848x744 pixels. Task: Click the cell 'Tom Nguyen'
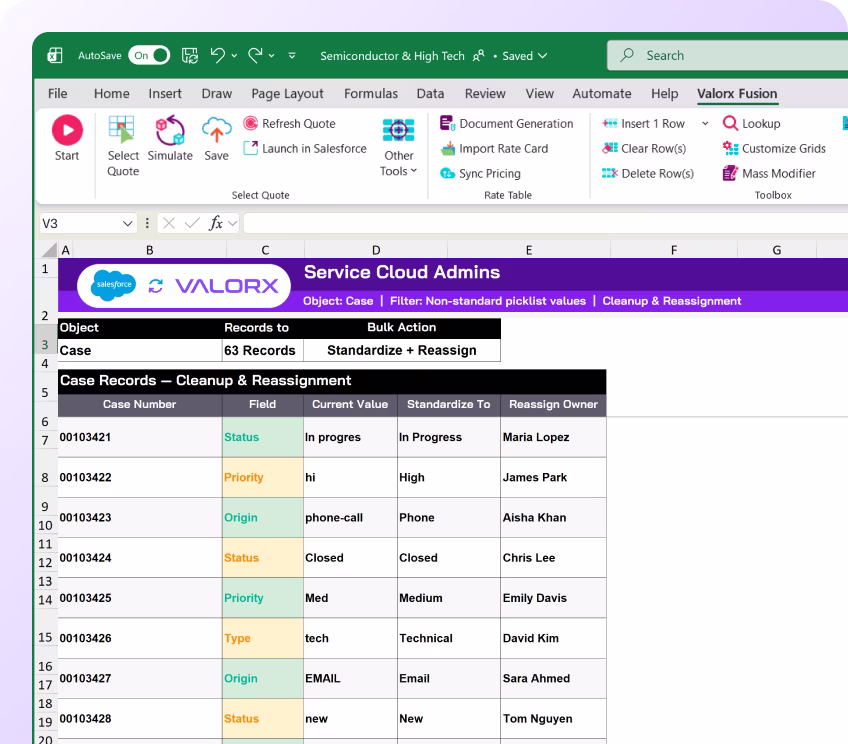tap(553, 719)
